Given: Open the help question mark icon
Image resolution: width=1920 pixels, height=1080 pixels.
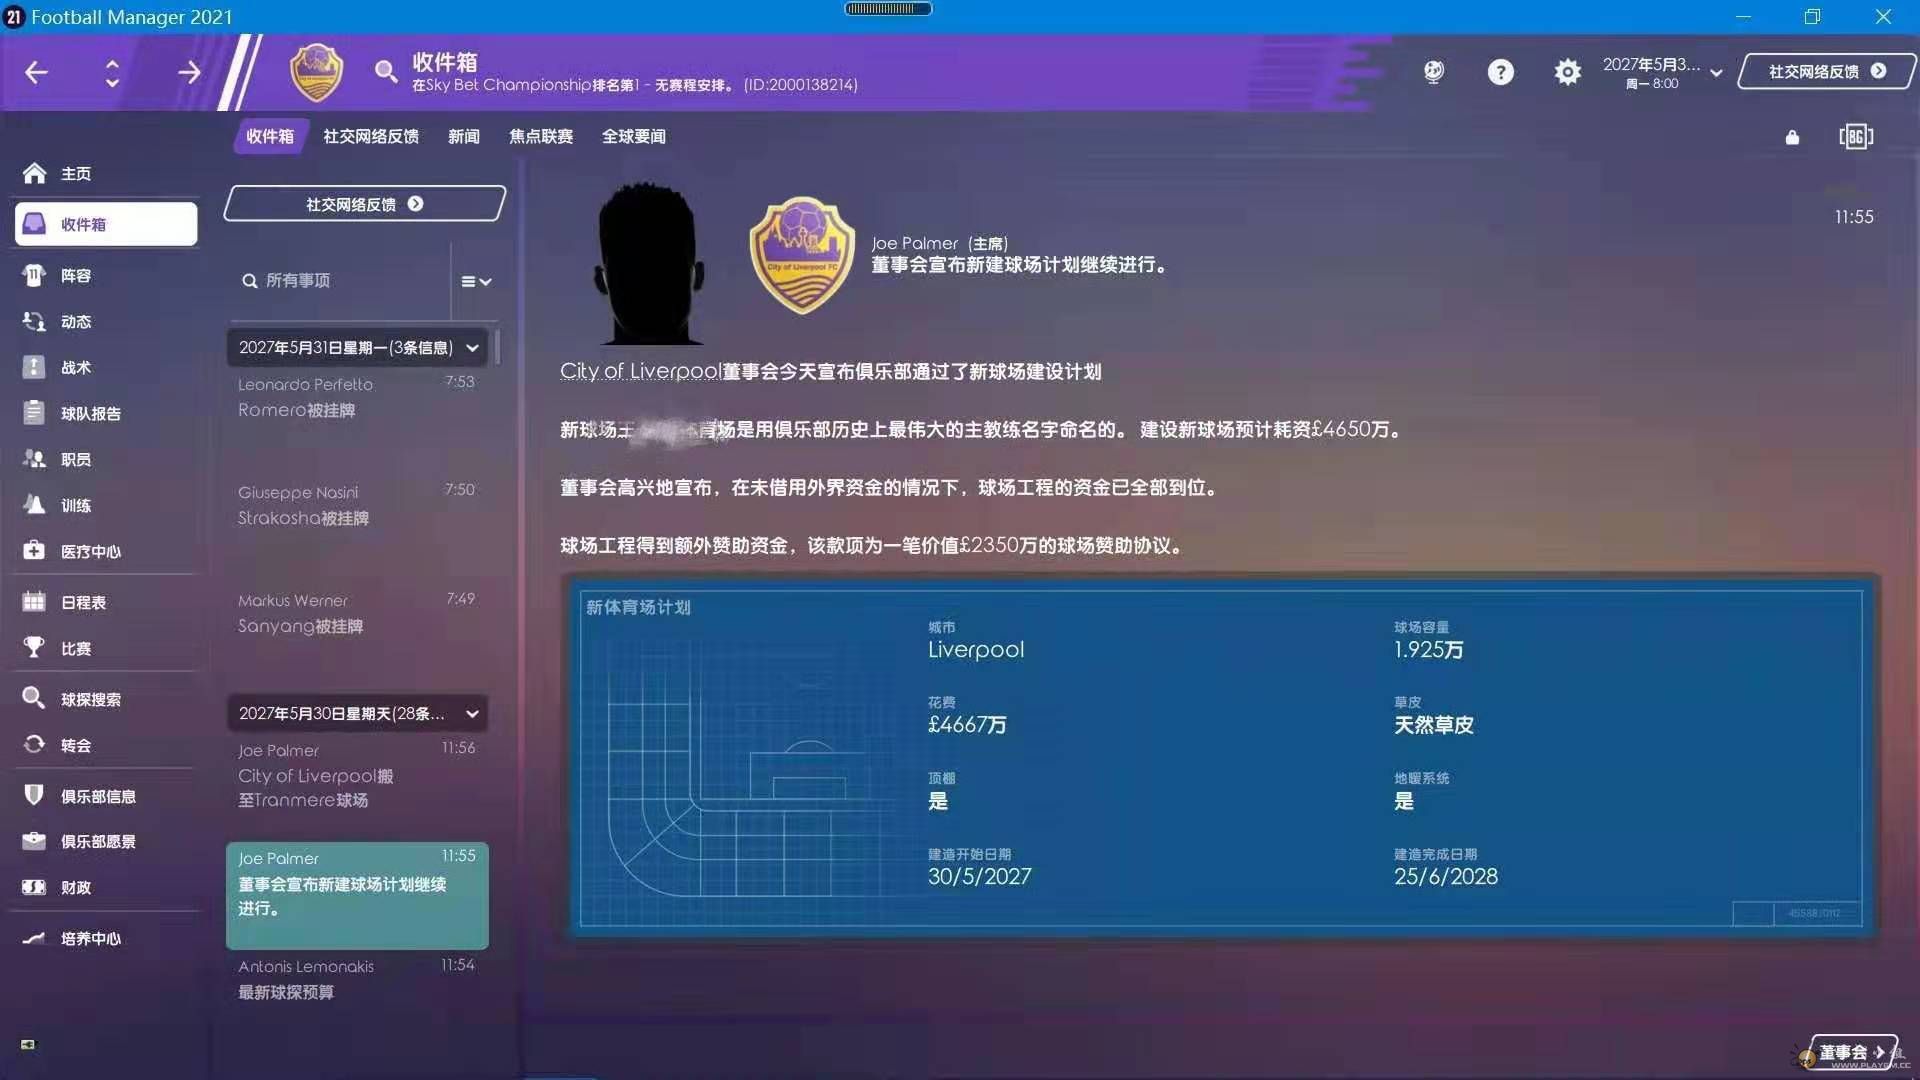Looking at the screenshot, I should 1500,72.
